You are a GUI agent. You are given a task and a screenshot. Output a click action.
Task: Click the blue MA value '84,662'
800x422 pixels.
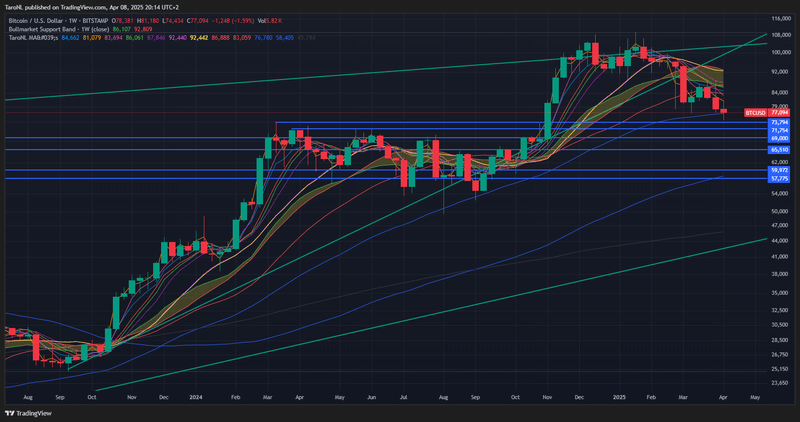(x=70, y=38)
